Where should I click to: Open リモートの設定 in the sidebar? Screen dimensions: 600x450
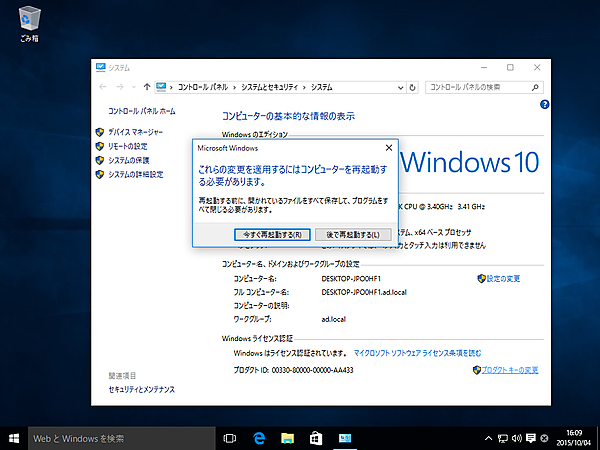pos(128,146)
